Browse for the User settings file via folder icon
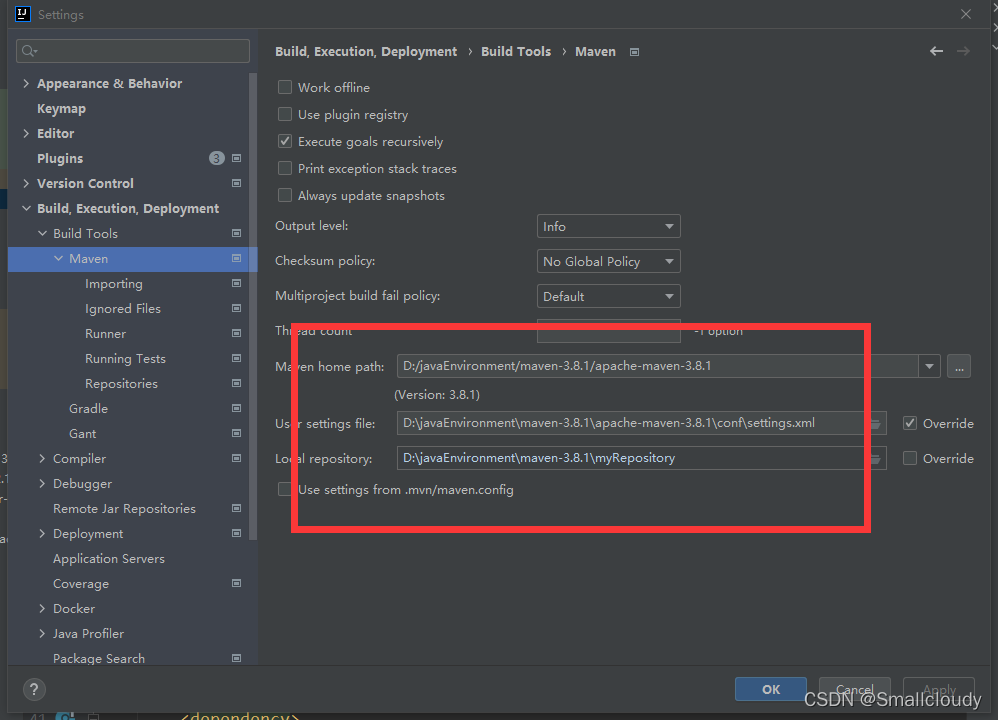The width and height of the screenshot is (998, 720). coord(876,423)
